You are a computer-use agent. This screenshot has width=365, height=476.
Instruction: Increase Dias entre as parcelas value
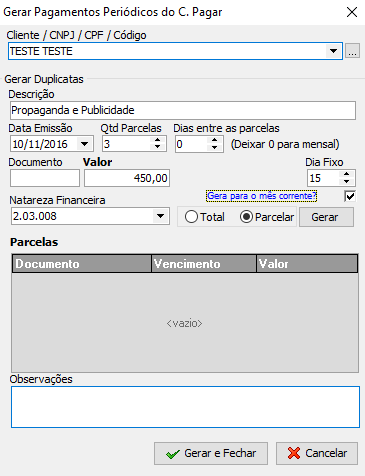(x=214, y=140)
